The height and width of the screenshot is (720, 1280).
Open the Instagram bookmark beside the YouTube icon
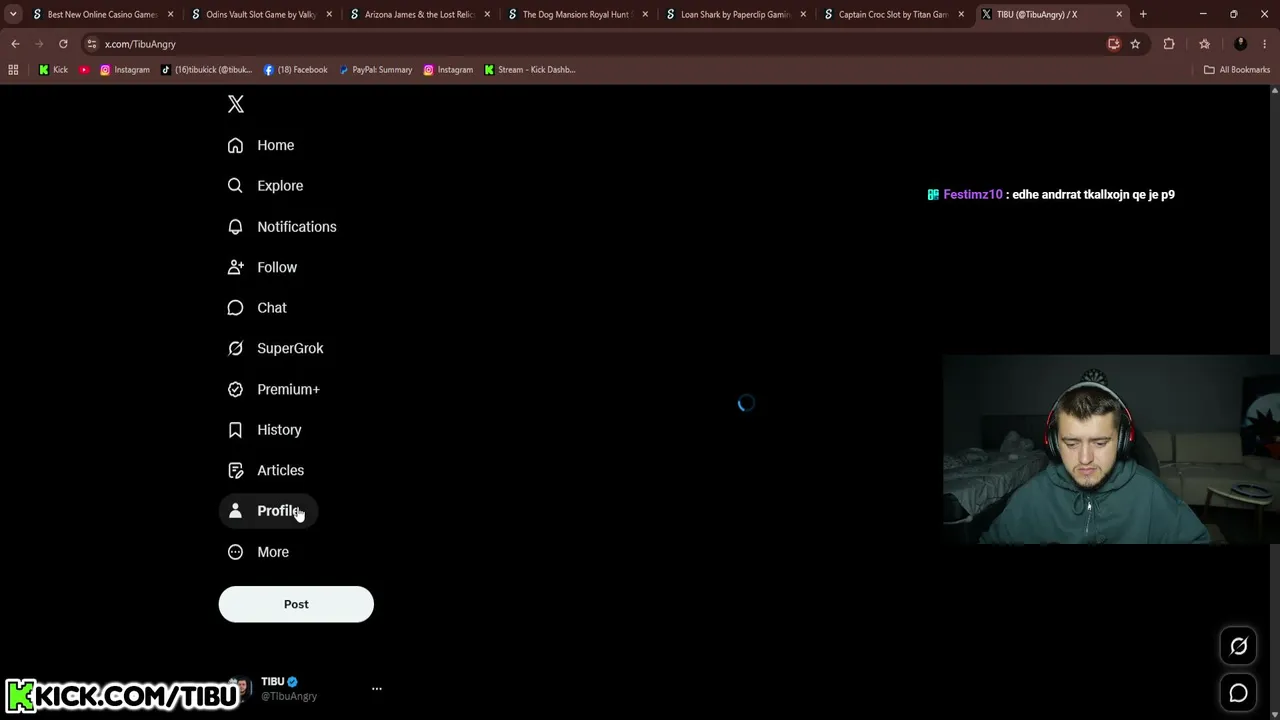coord(125,70)
